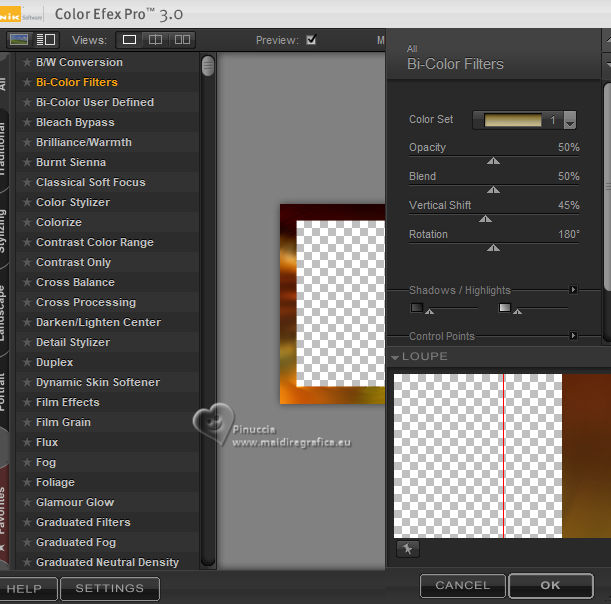The image size is (611, 604).
Task: Toggle favorite star for Contrast Only
Action: 26,262
